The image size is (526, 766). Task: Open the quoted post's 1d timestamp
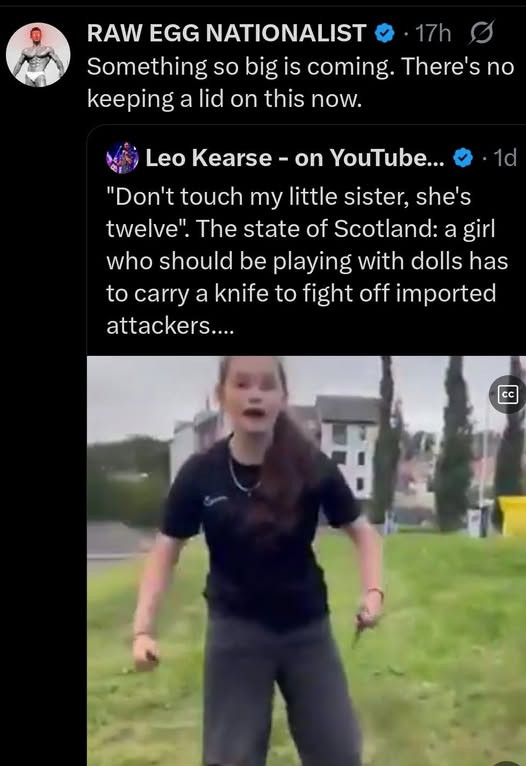tap(505, 158)
